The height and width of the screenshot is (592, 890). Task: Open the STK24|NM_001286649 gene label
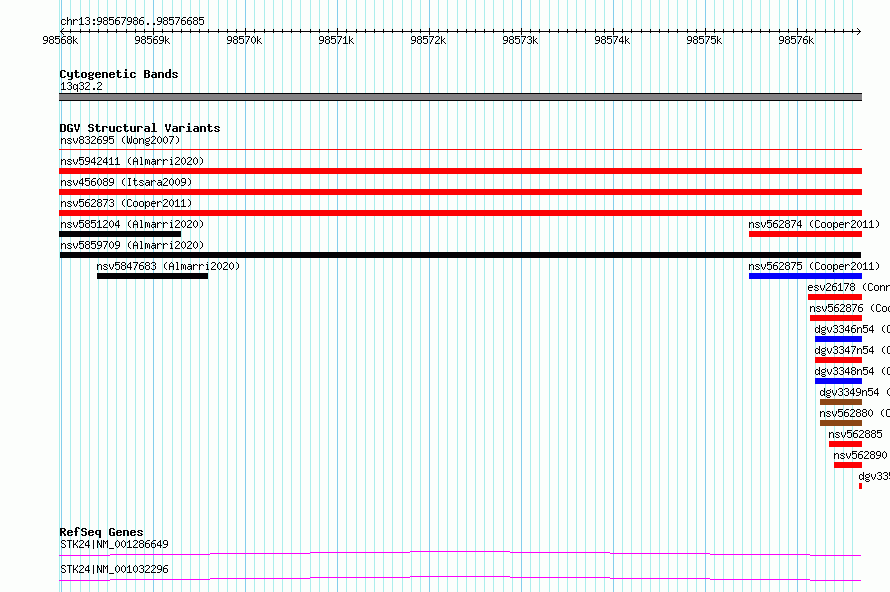[114, 544]
